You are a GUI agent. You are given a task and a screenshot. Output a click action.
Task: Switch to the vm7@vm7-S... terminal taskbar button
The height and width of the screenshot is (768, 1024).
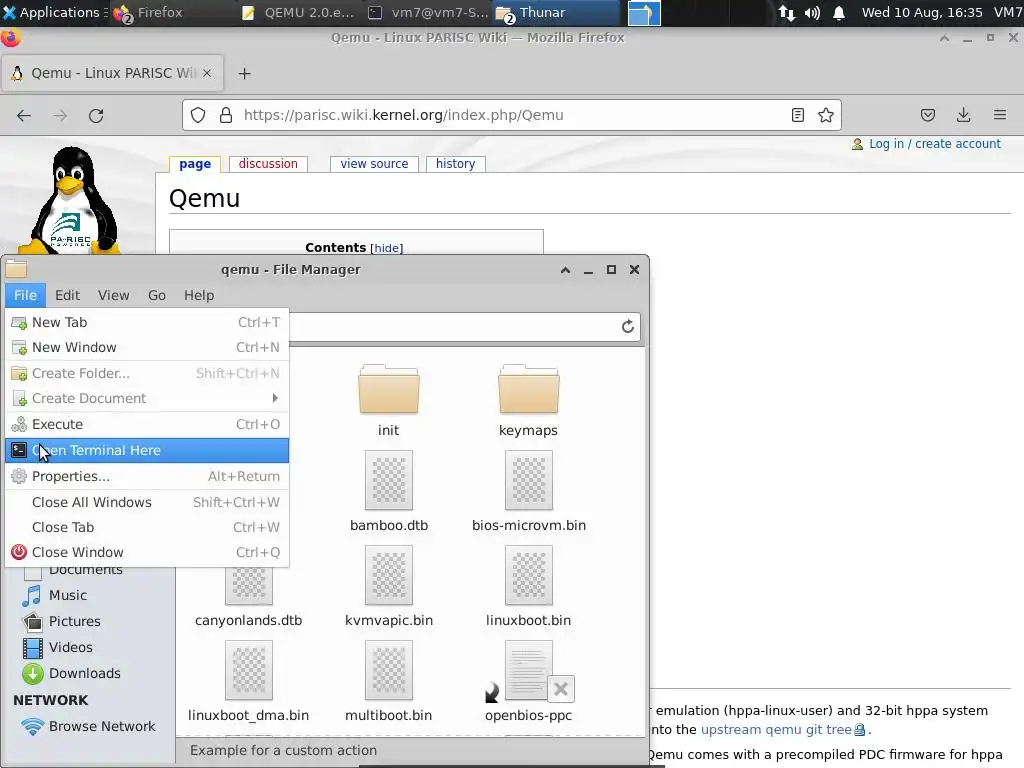tap(429, 12)
